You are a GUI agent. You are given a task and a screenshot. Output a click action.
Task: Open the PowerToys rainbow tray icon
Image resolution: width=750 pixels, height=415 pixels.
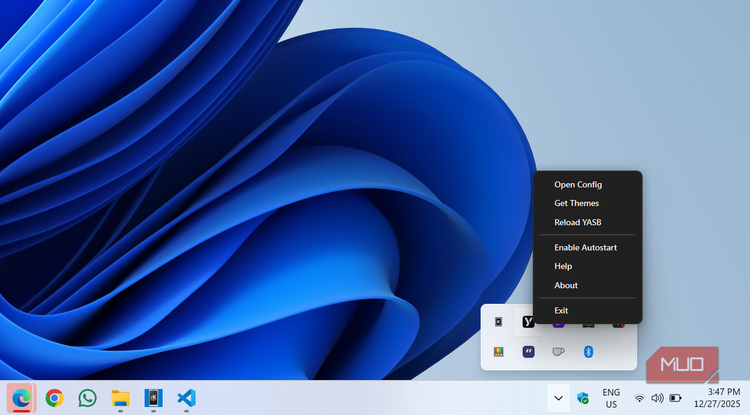pos(498,352)
